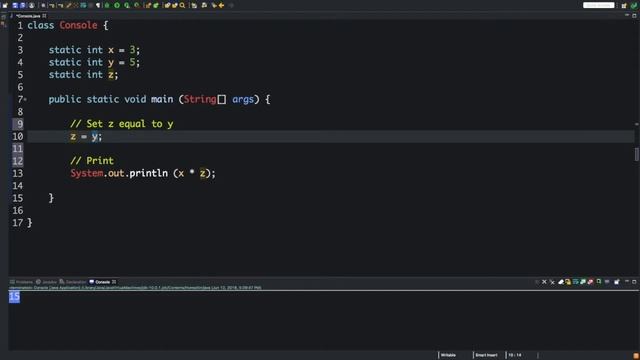
Task: Click the selected output 15 in console
Action: click(14, 296)
